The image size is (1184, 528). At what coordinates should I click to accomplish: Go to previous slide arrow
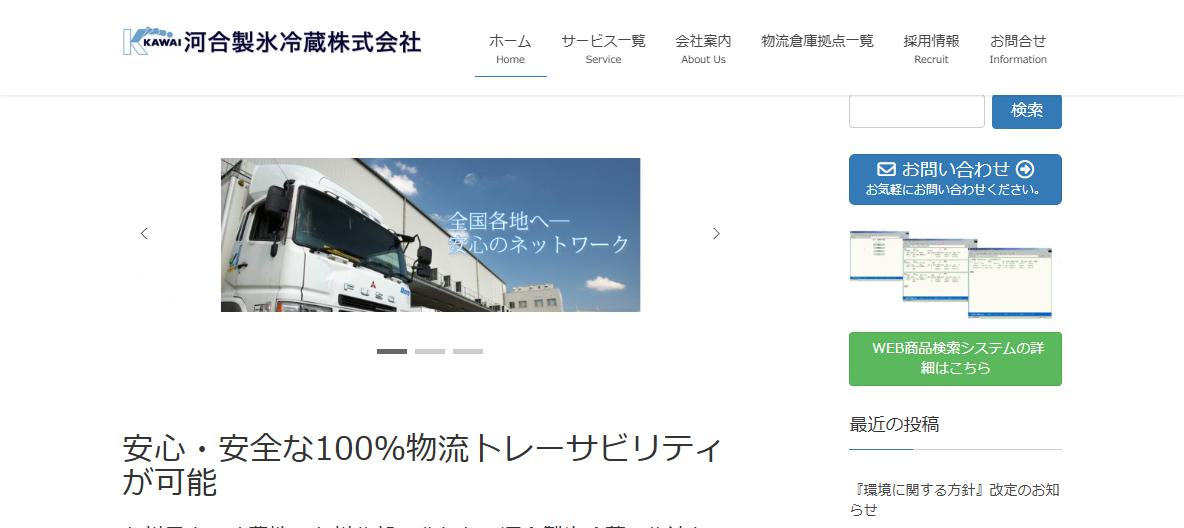pos(144,234)
